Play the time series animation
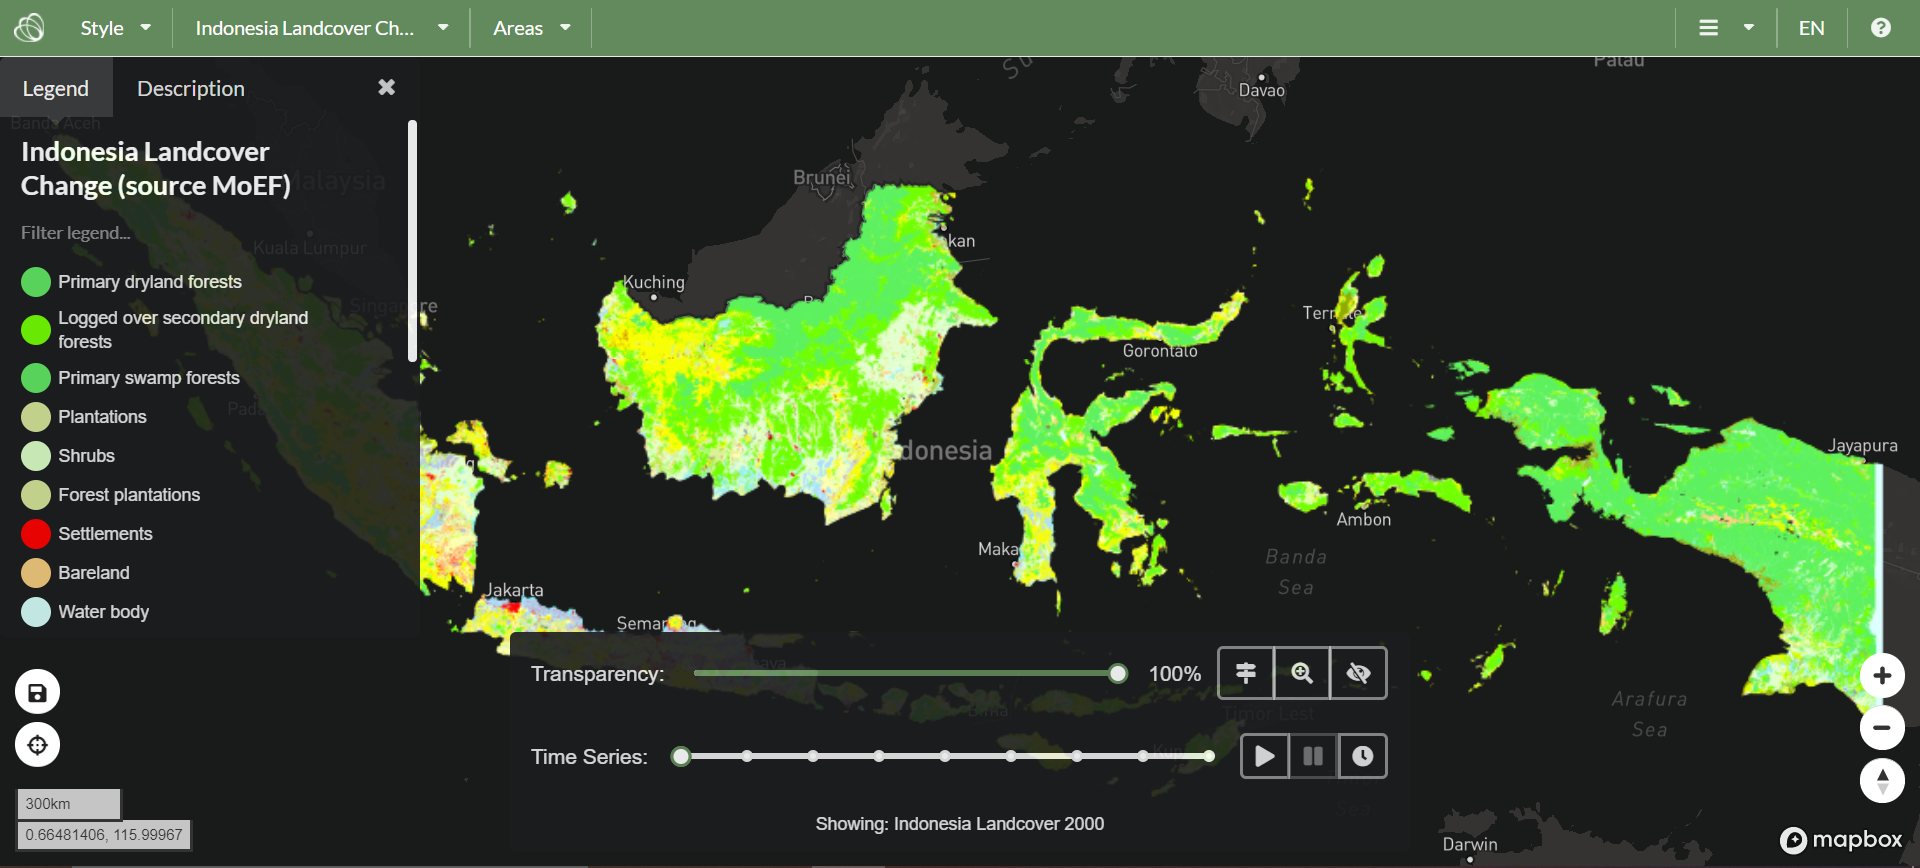Image resolution: width=1920 pixels, height=868 pixels. click(1264, 756)
